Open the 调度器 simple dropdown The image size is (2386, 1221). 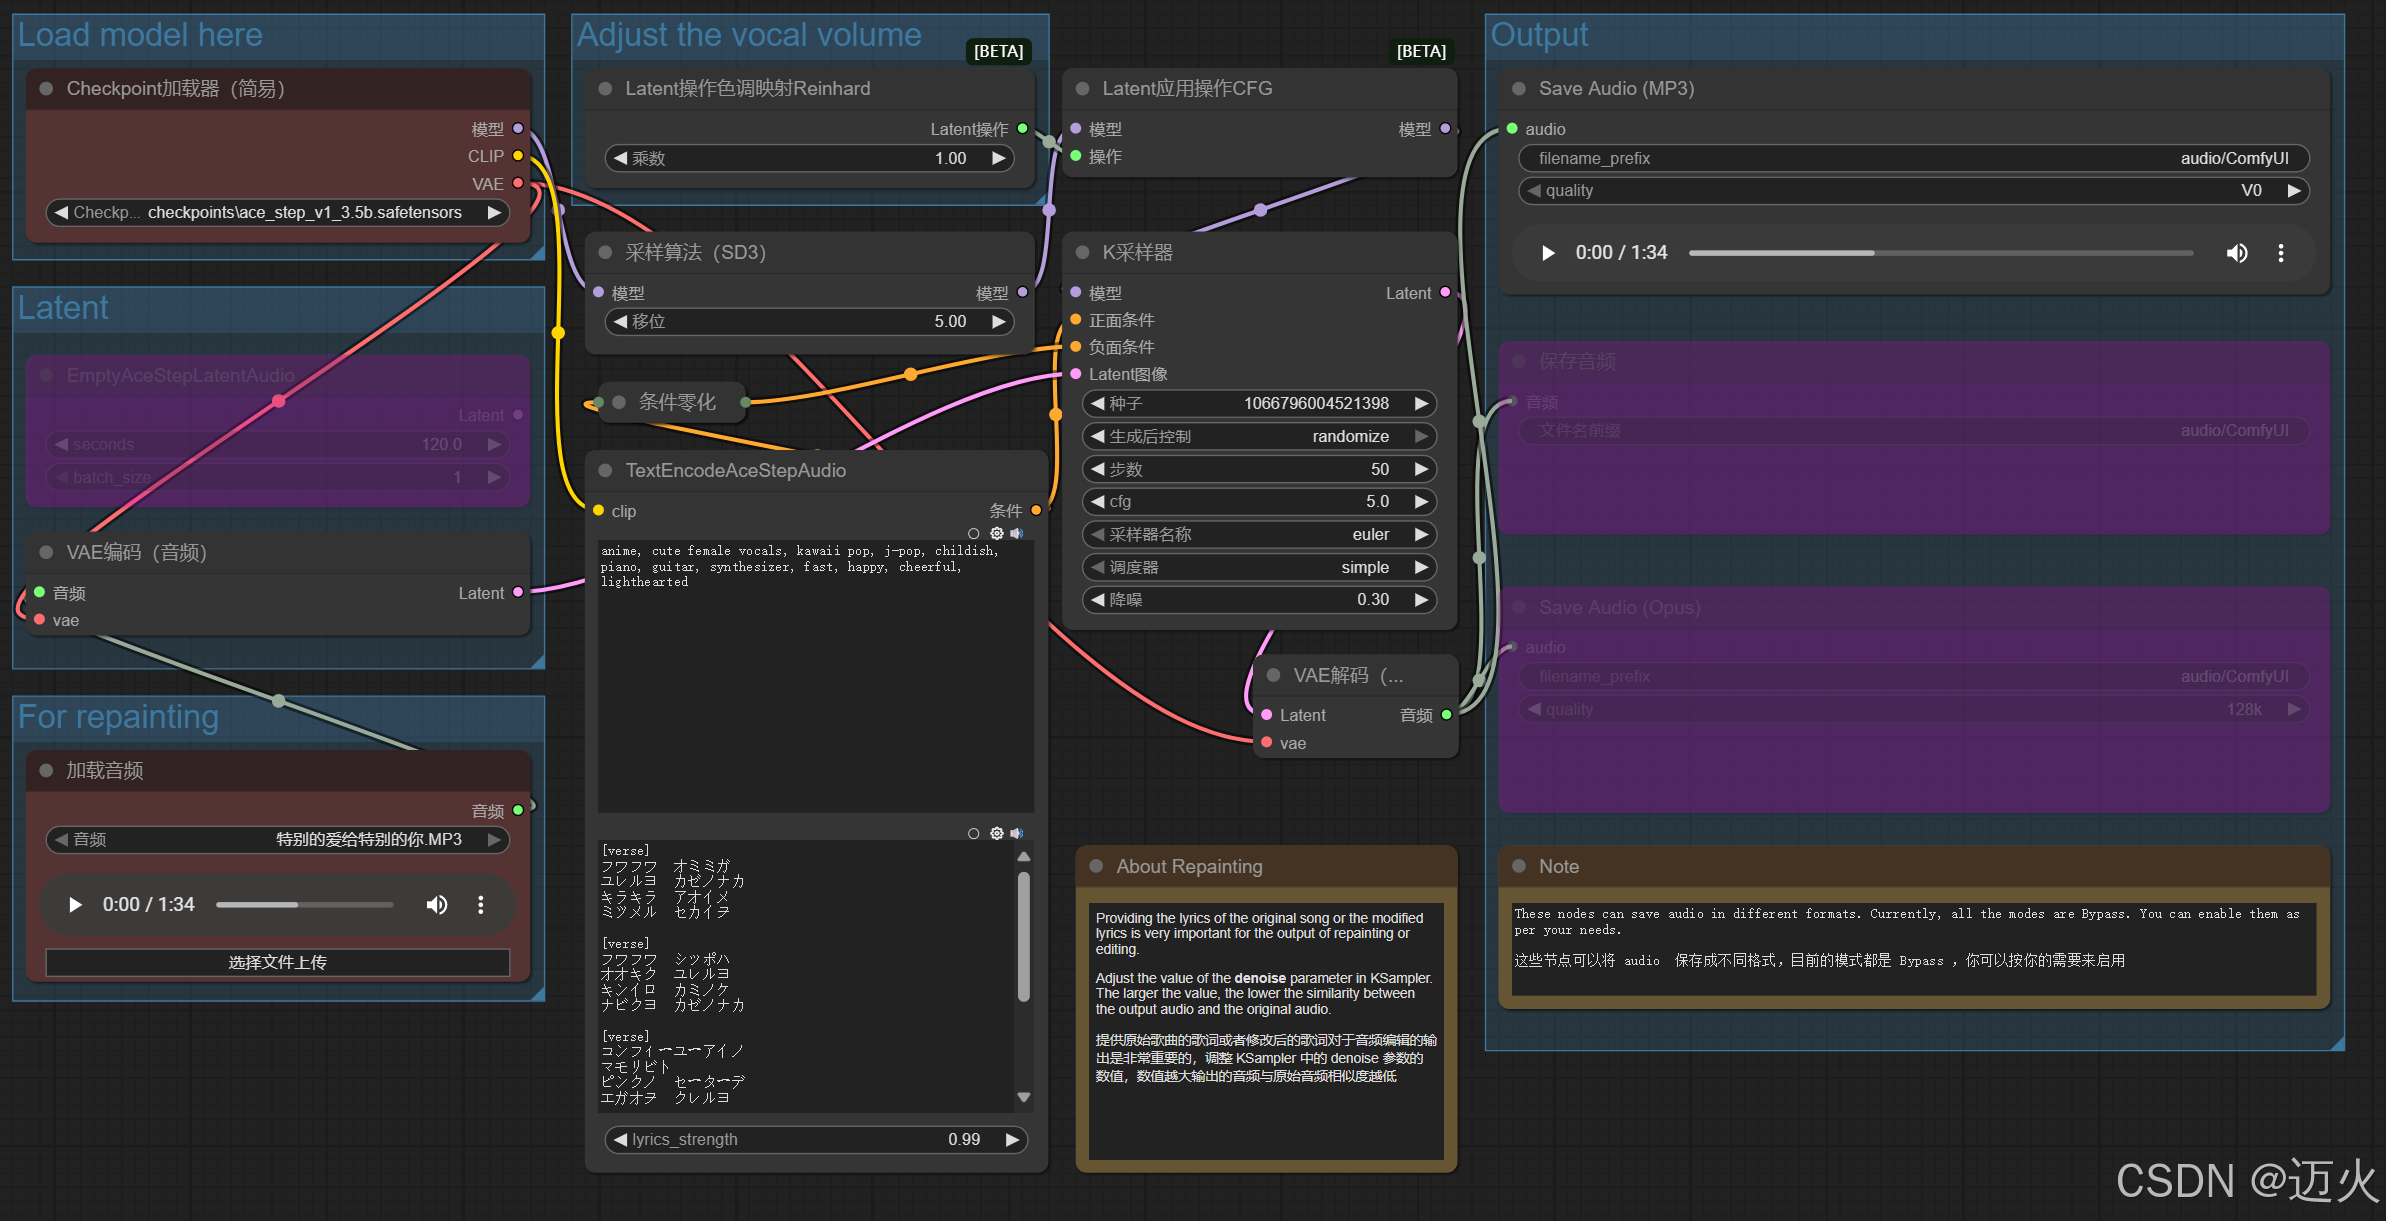click(x=1260, y=567)
